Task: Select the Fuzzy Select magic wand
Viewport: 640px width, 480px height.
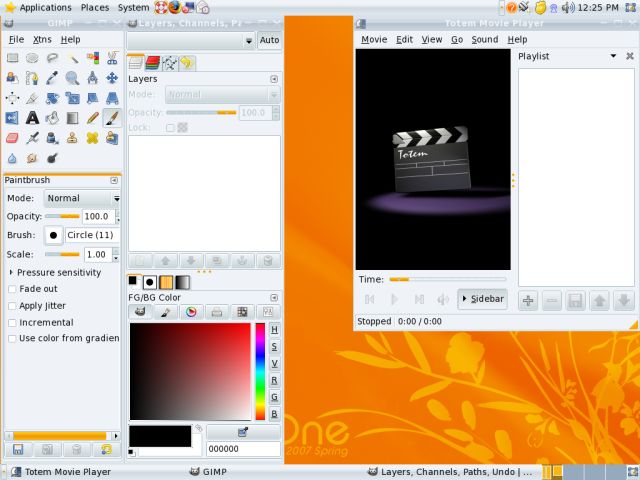Action: pos(72,58)
